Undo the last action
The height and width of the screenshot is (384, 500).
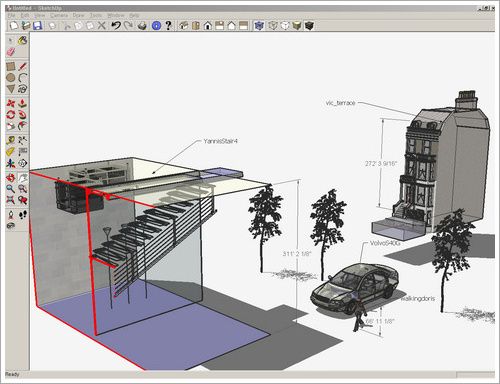(116, 25)
